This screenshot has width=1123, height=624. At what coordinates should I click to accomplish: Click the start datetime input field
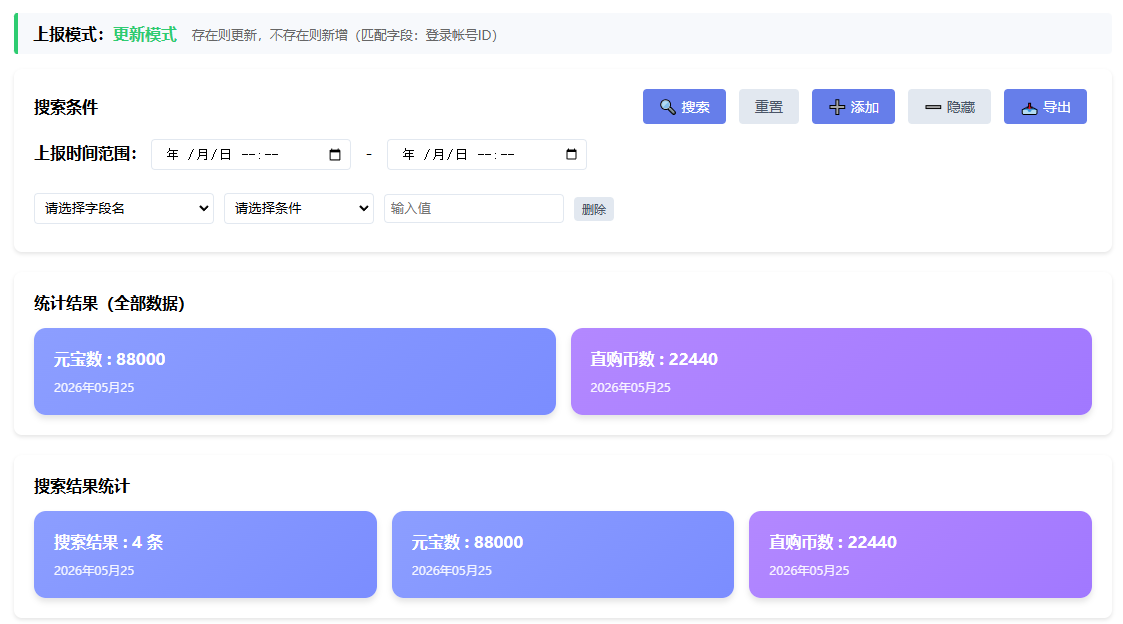(251, 155)
